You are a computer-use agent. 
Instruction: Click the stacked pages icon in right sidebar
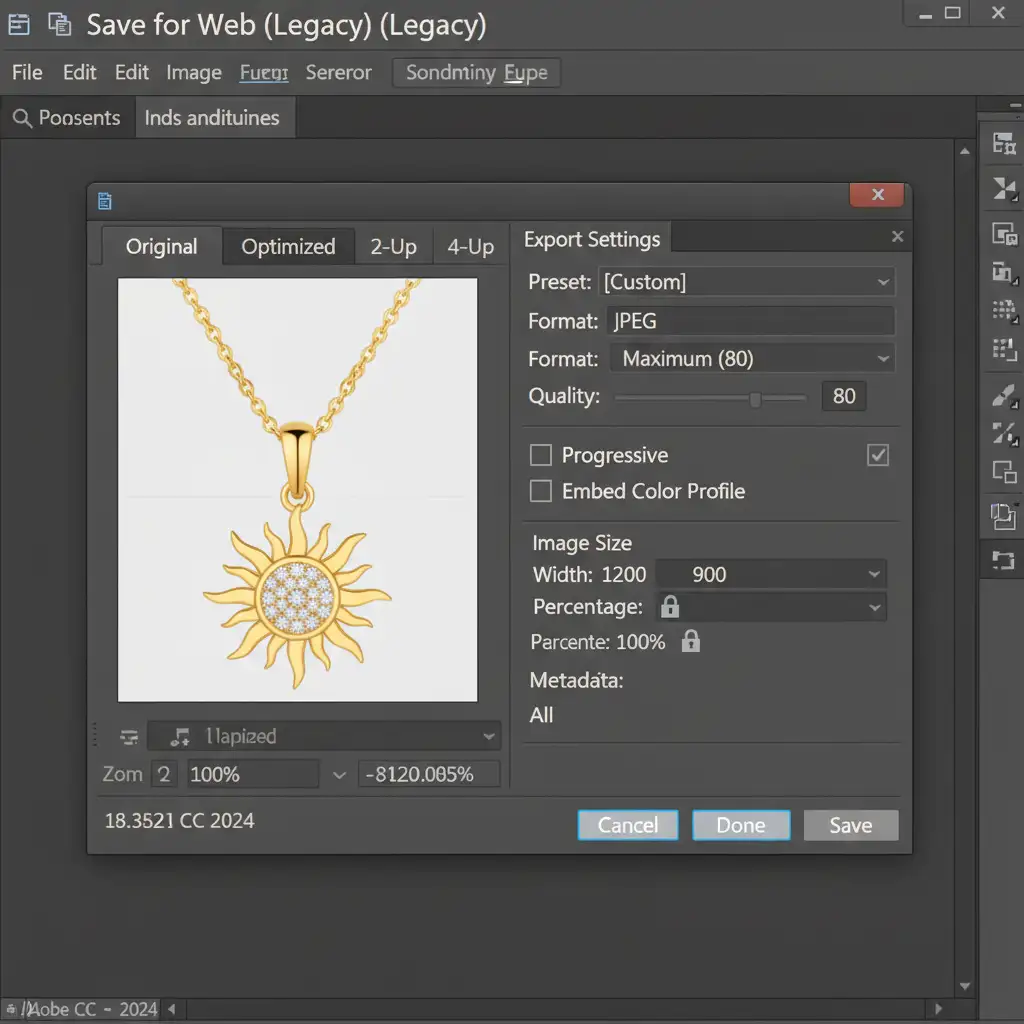tap(1003, 516)
